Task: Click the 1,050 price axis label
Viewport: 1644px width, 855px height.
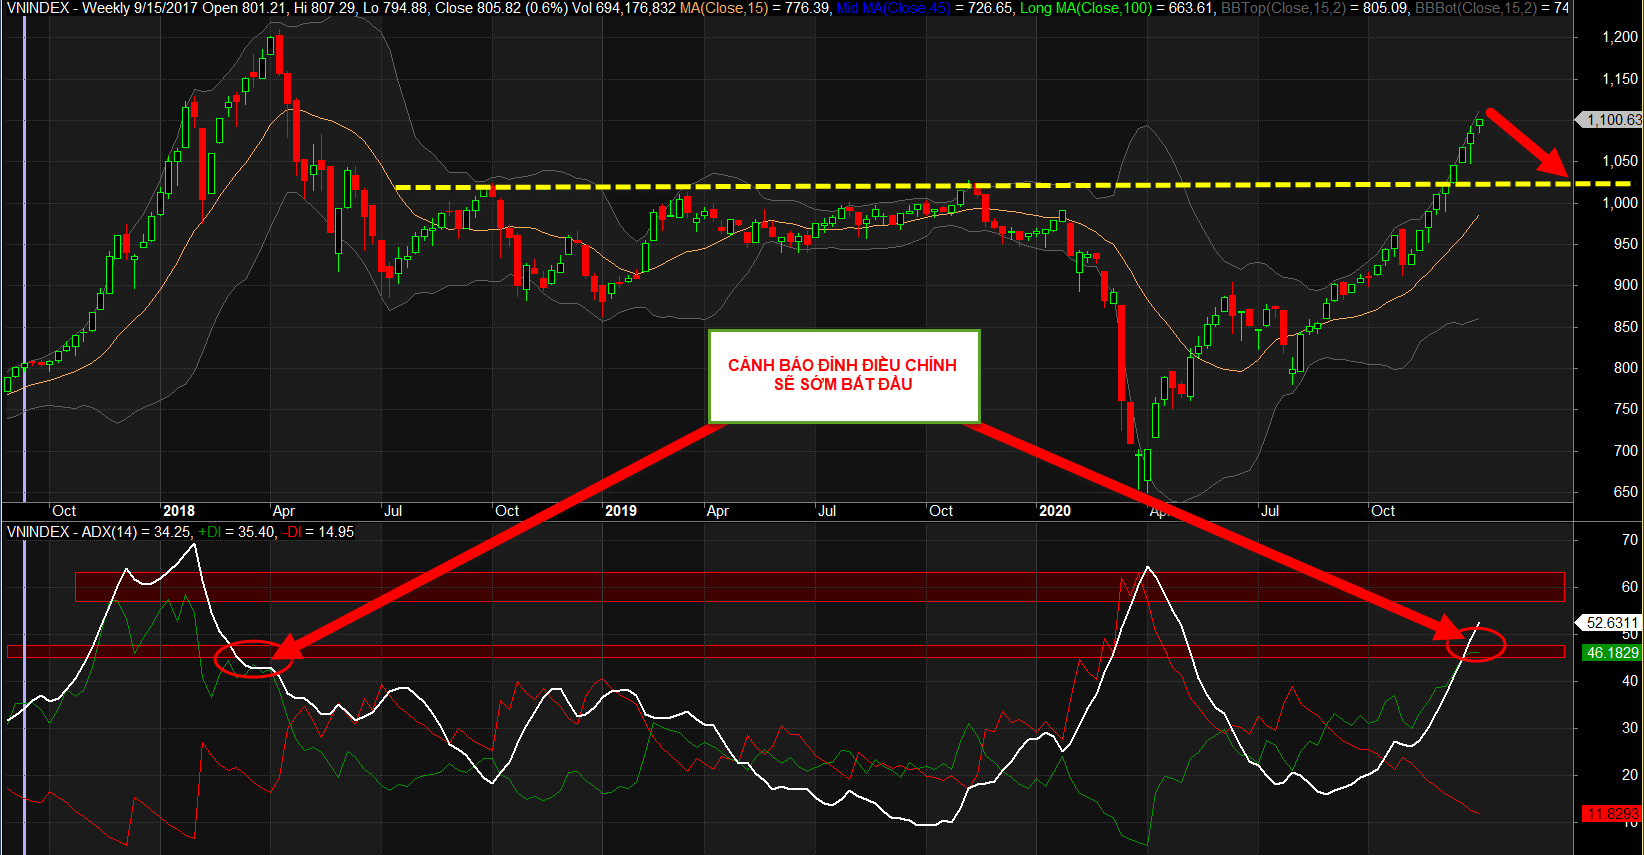Action: pyautogui.click(x=1620, y=161)
